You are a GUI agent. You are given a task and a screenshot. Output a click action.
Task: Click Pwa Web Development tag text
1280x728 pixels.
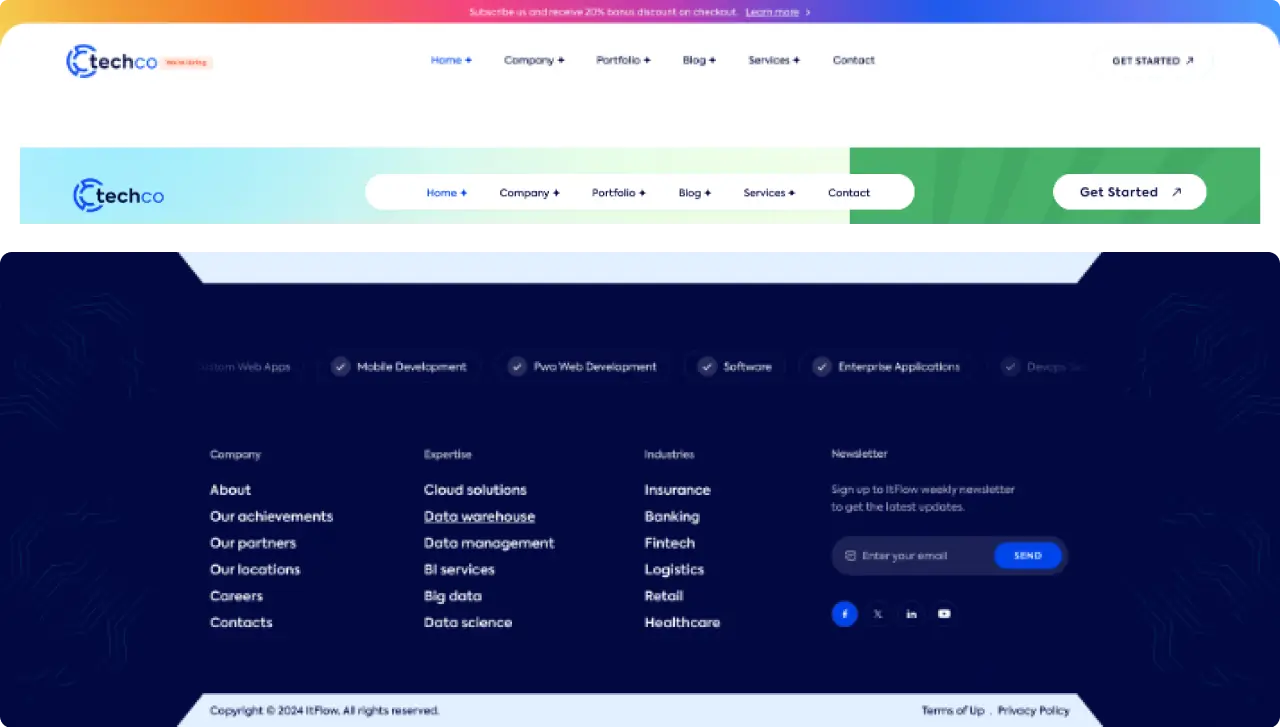(x=595, y=367)
